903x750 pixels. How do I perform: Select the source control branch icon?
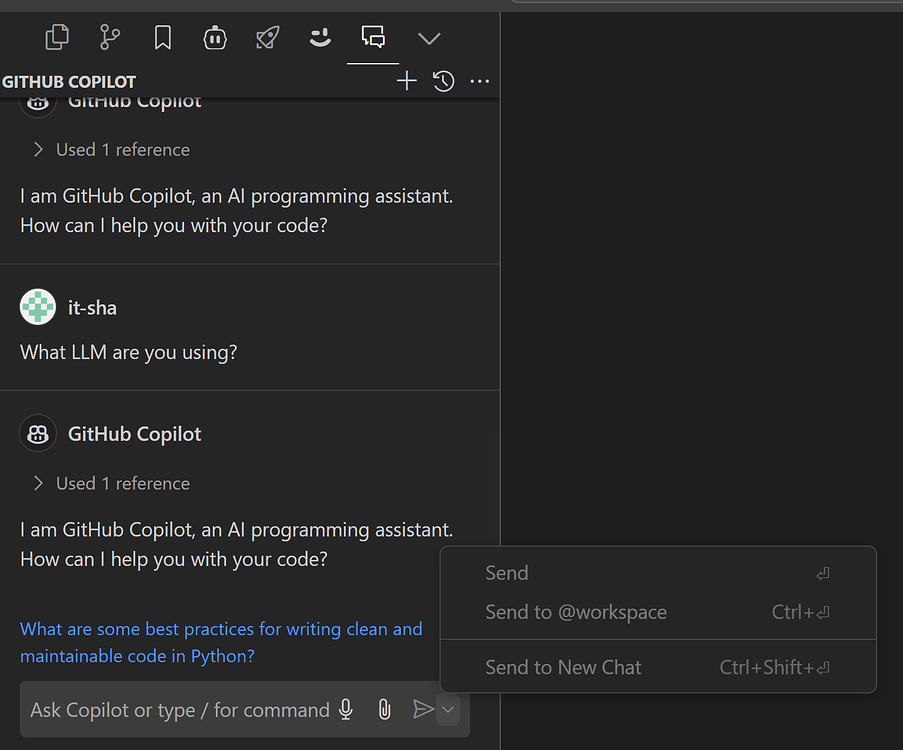click(109, 37)
